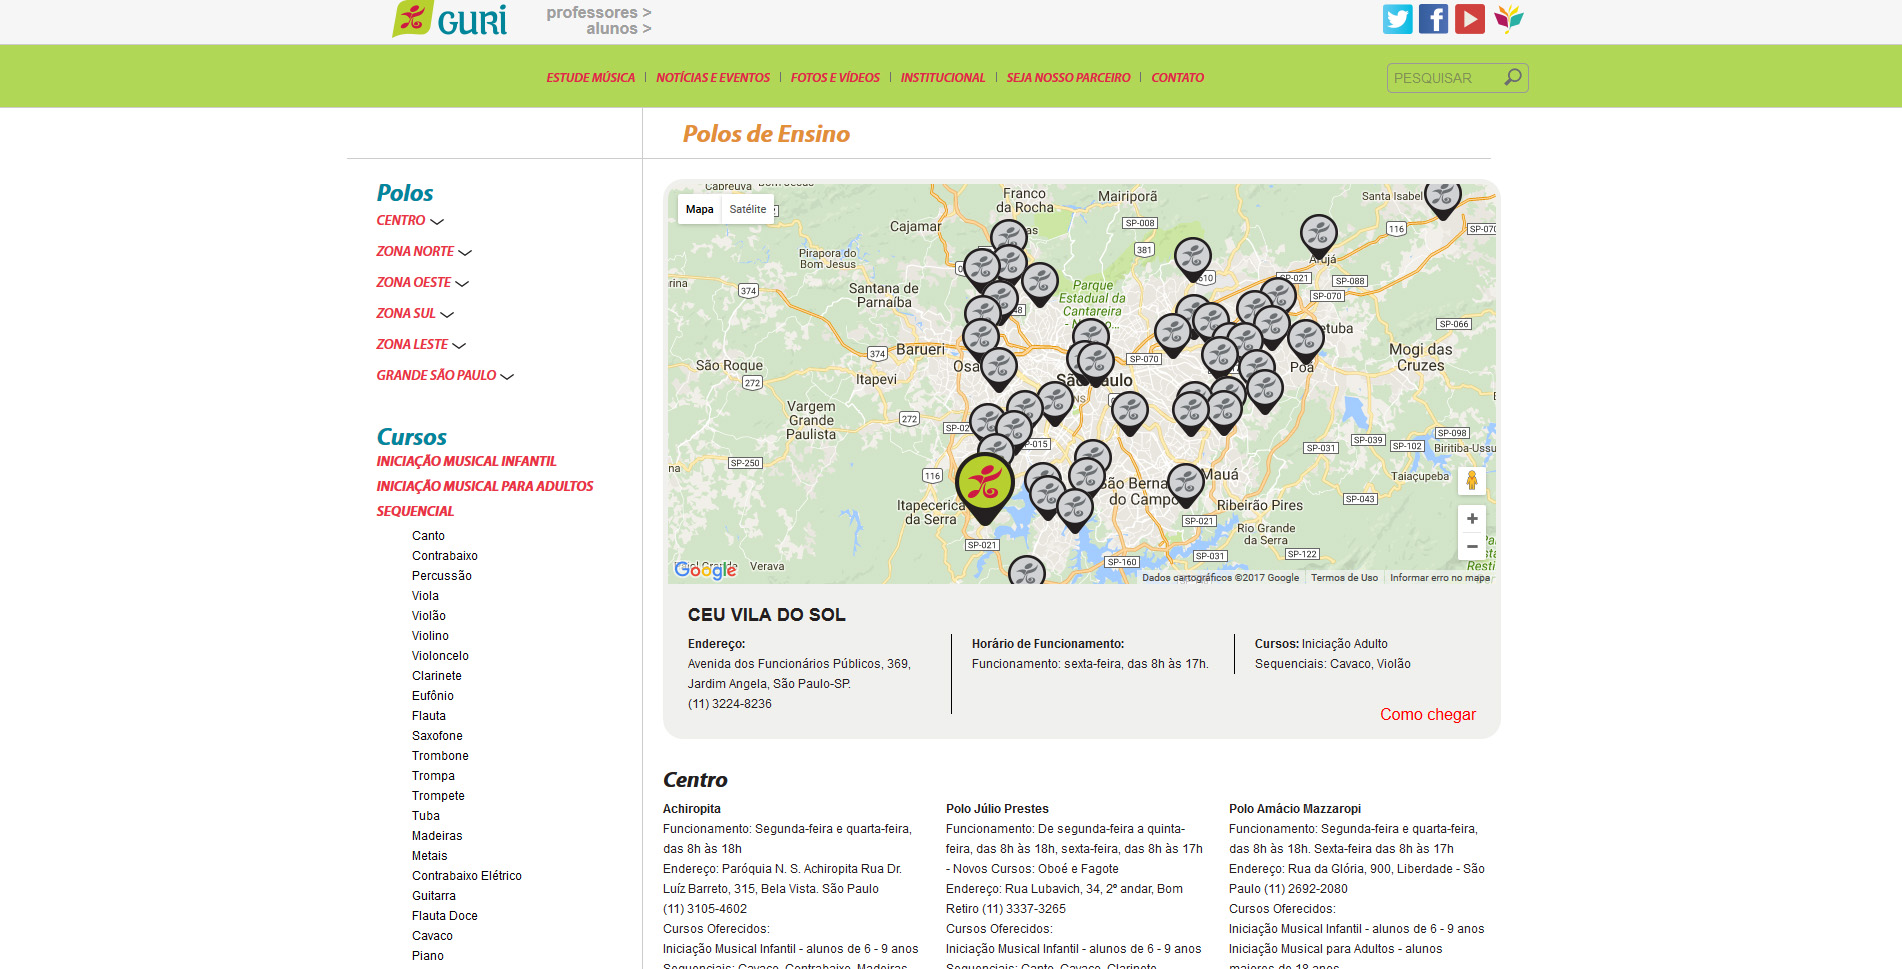Zoom out the map with minus button
1902x969 pixels.
tap(1471, 546)
